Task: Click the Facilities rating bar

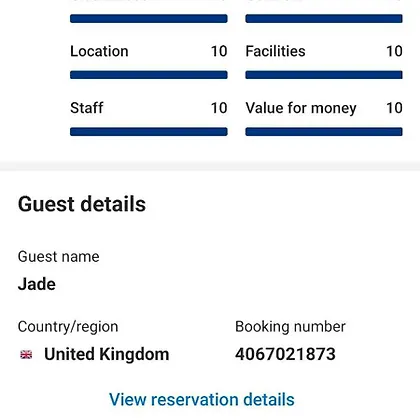Action: pyautogui.click(x=324, y=75)
